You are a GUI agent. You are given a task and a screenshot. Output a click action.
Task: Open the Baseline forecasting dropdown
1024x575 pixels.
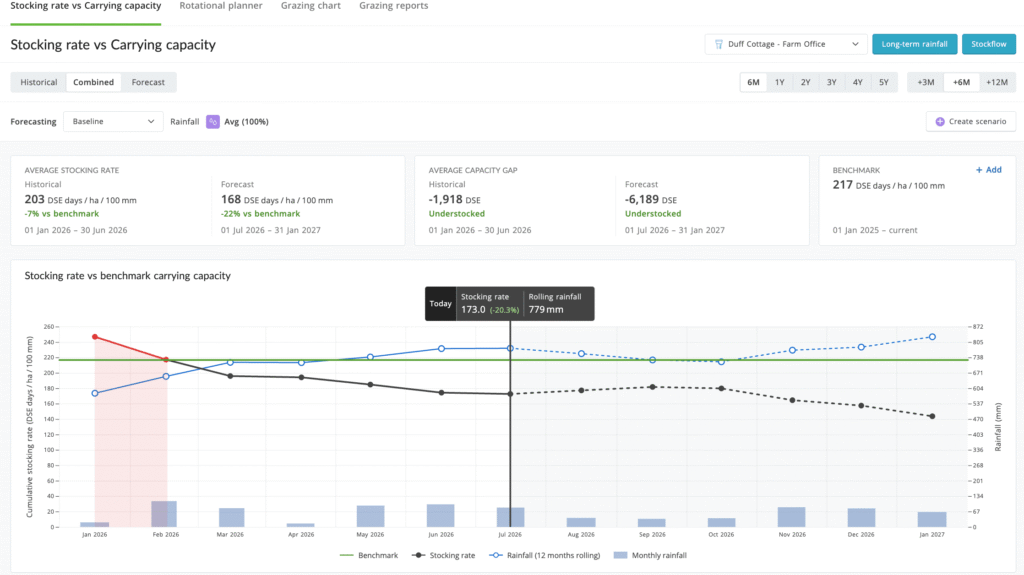pyautogui.click(x=113, y=122)
